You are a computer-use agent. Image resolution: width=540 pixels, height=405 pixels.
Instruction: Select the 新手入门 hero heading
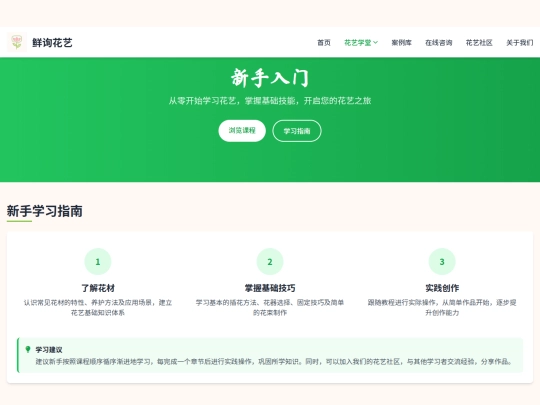[x=270, y=77]
